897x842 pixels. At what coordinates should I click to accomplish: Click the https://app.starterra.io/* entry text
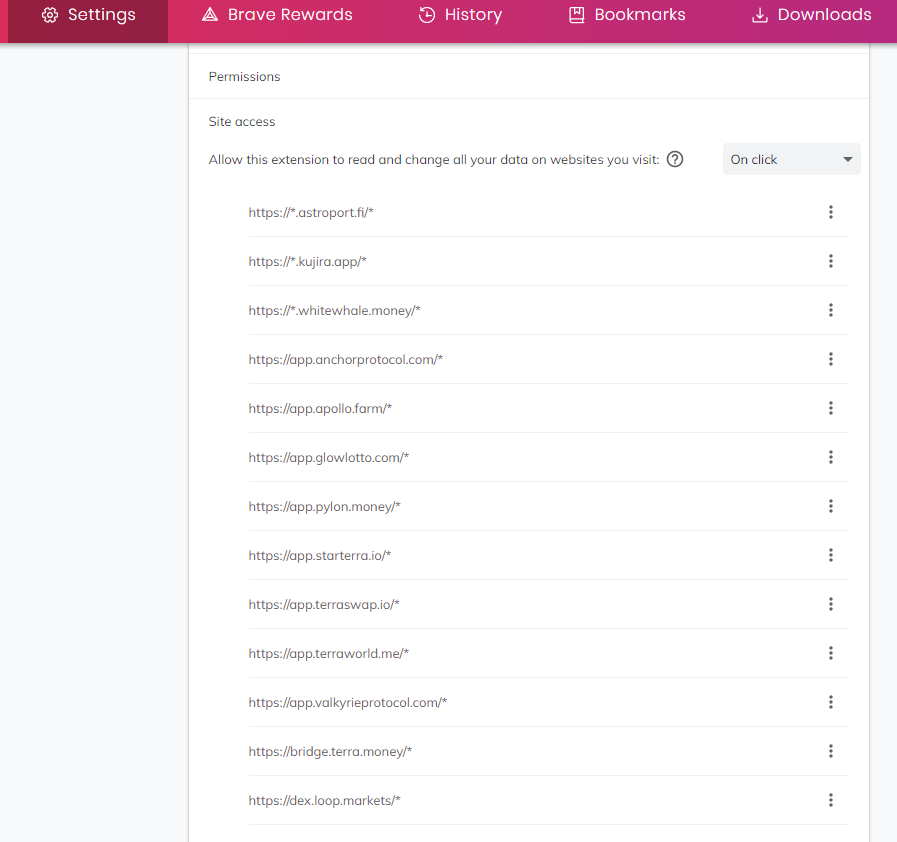pyautogui.click(x=320, y=556)
